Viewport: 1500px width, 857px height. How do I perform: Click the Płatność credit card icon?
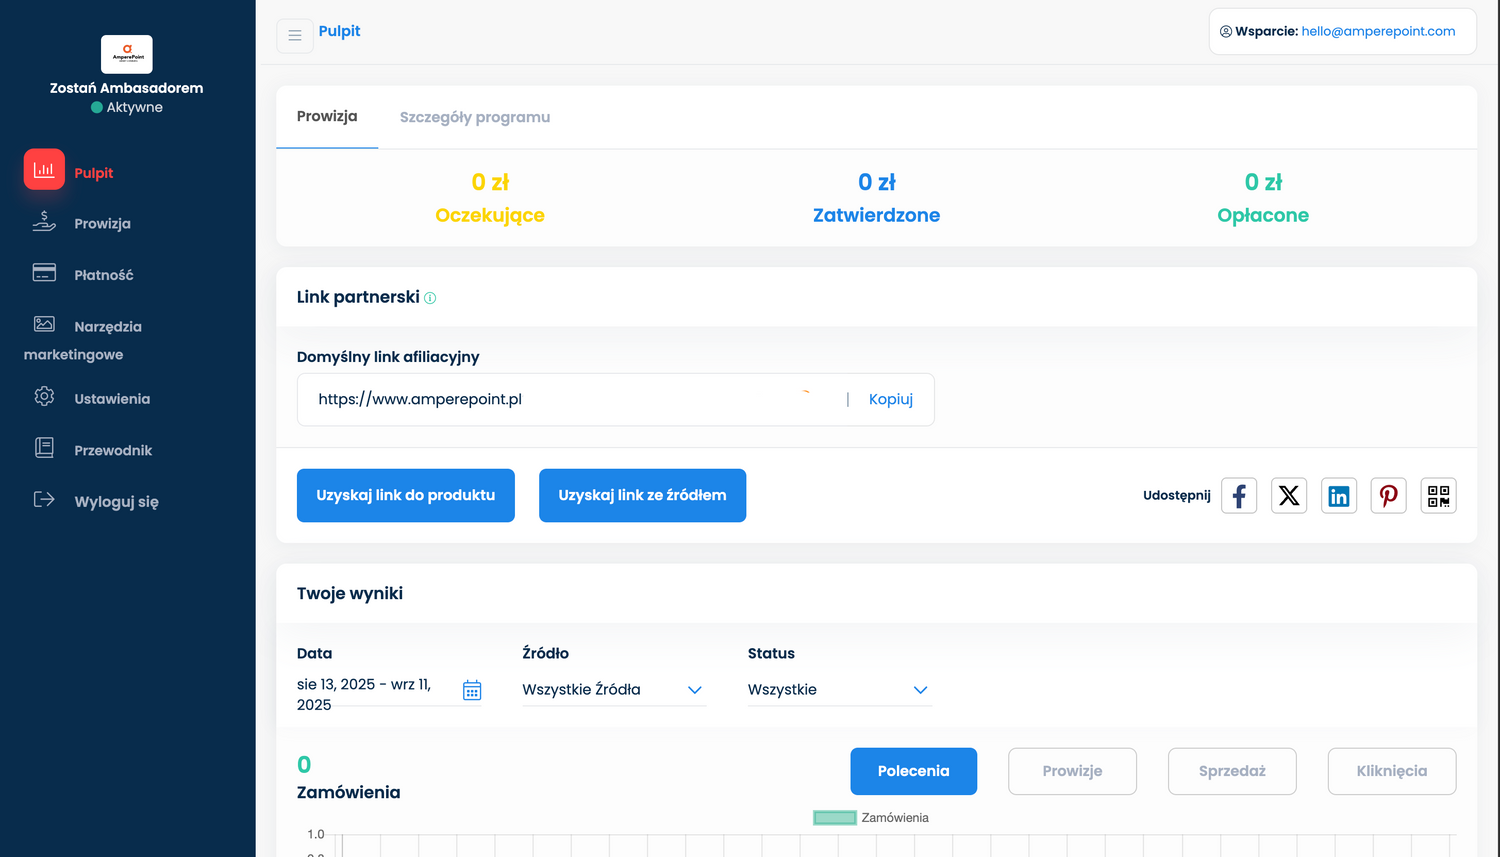[x=44, y=273]
